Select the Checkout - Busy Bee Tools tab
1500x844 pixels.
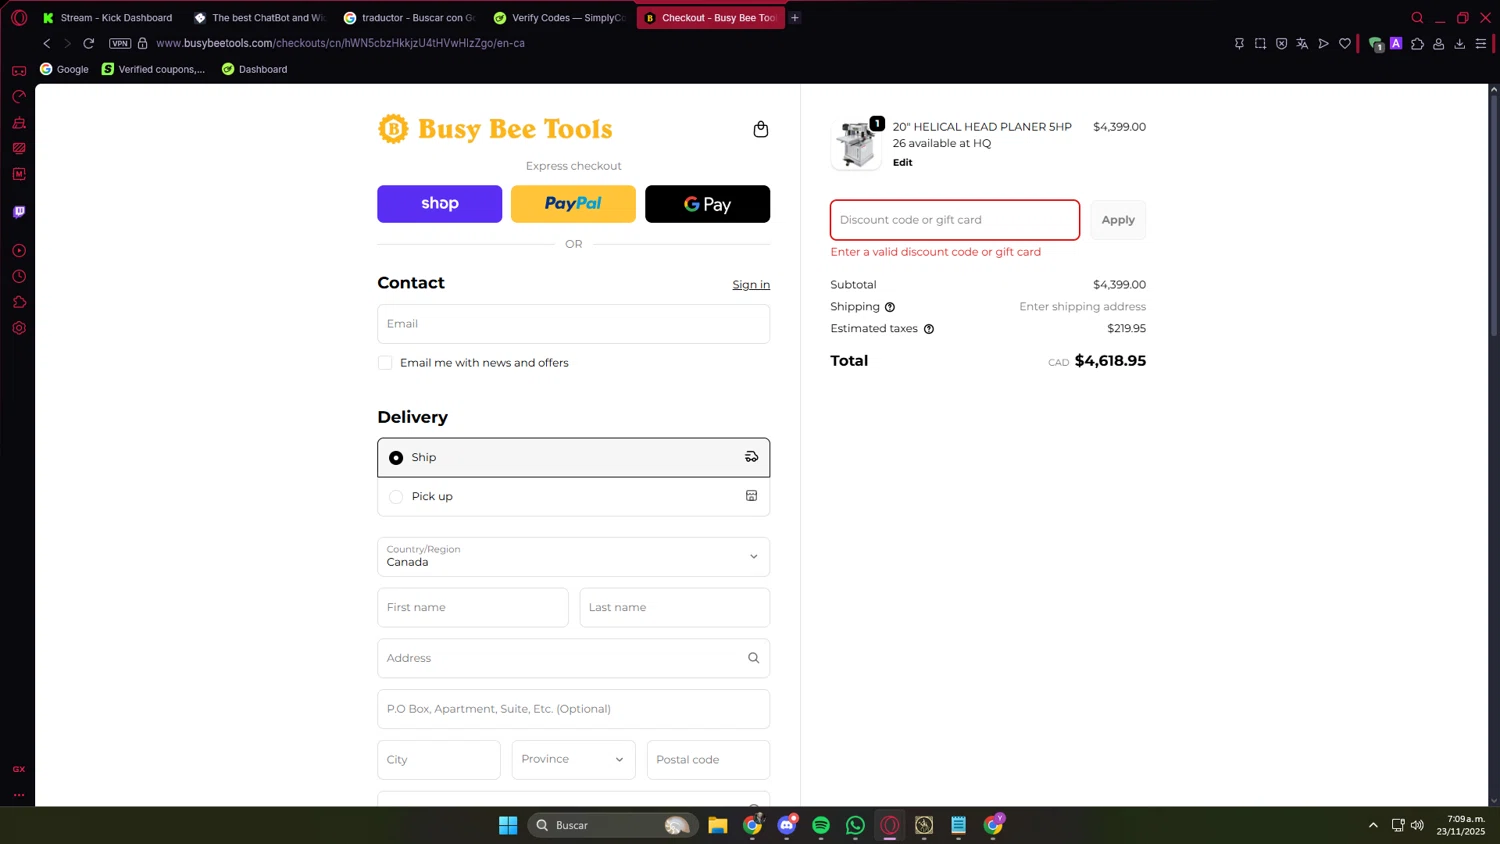[711, 18]
